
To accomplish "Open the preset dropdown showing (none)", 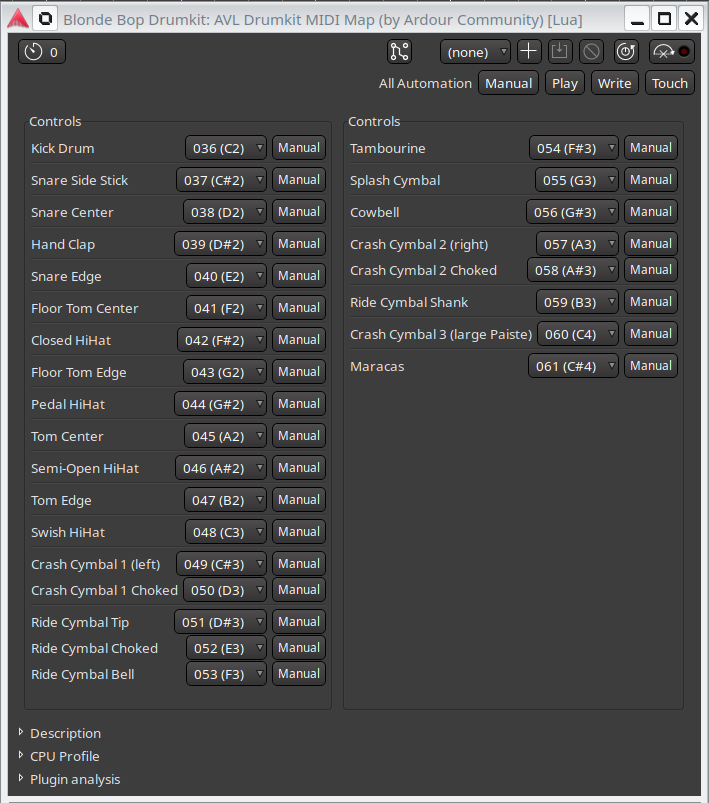I will point(476,52).
